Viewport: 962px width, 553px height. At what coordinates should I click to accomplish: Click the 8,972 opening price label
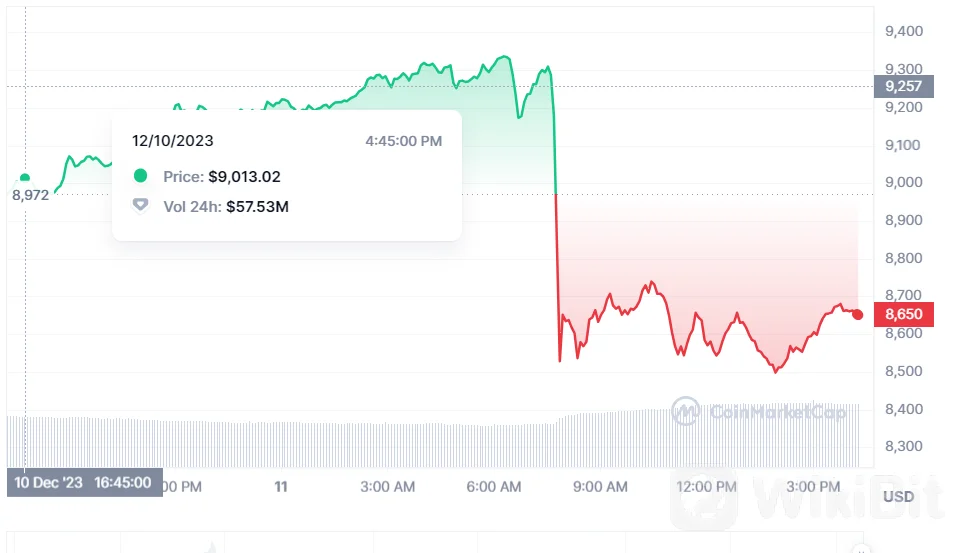[x=30, y=195]
